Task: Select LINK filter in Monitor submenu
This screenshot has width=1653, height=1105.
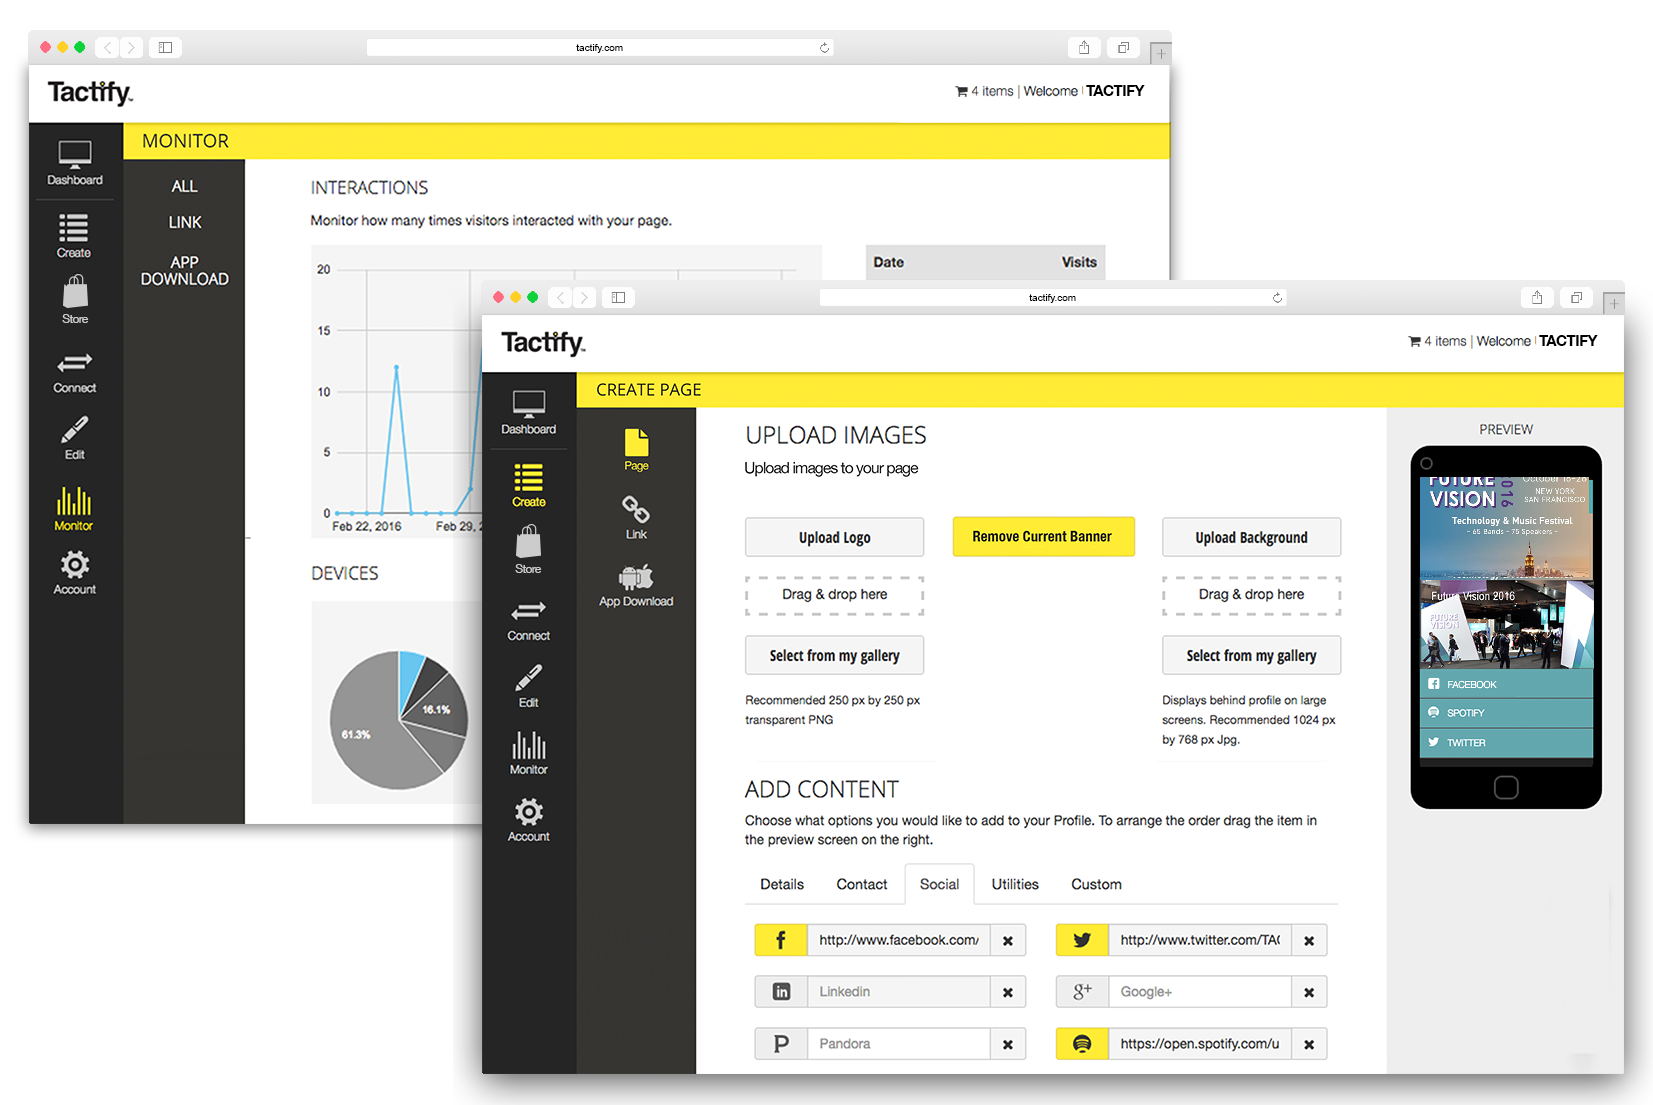Action: [185, 222]
